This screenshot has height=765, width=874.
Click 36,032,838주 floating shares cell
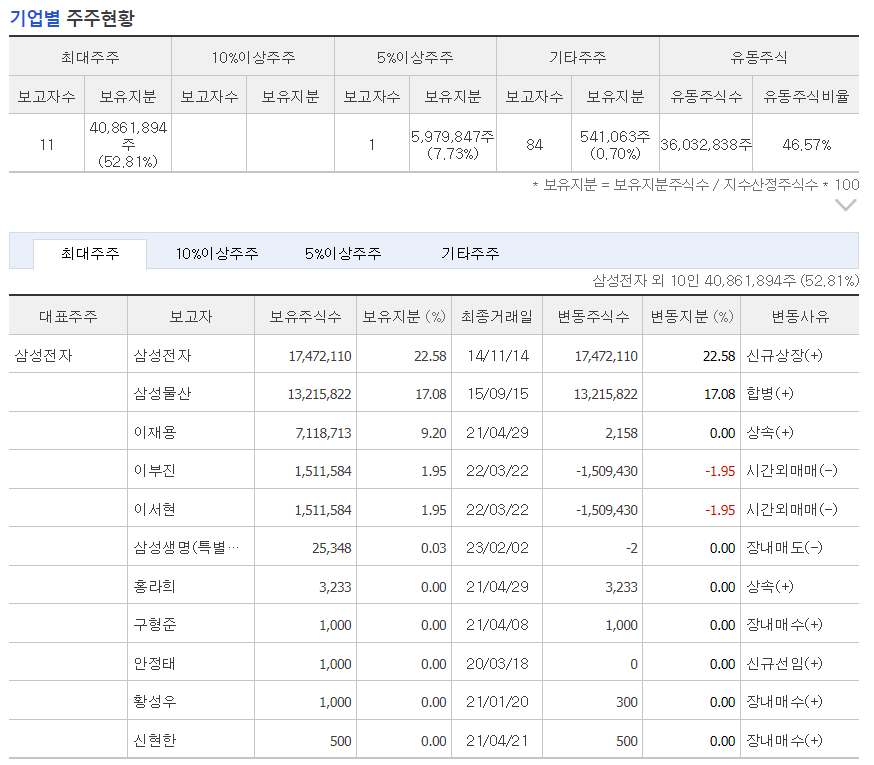706,145
